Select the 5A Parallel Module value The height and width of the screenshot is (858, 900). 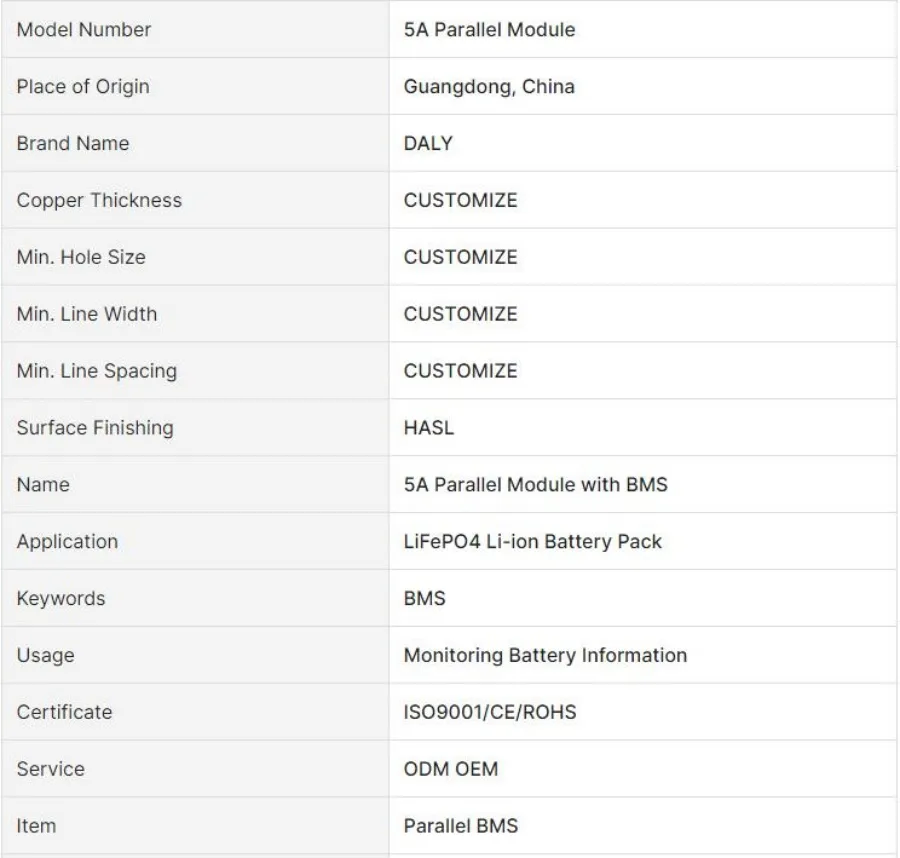(x=489, y=30)
